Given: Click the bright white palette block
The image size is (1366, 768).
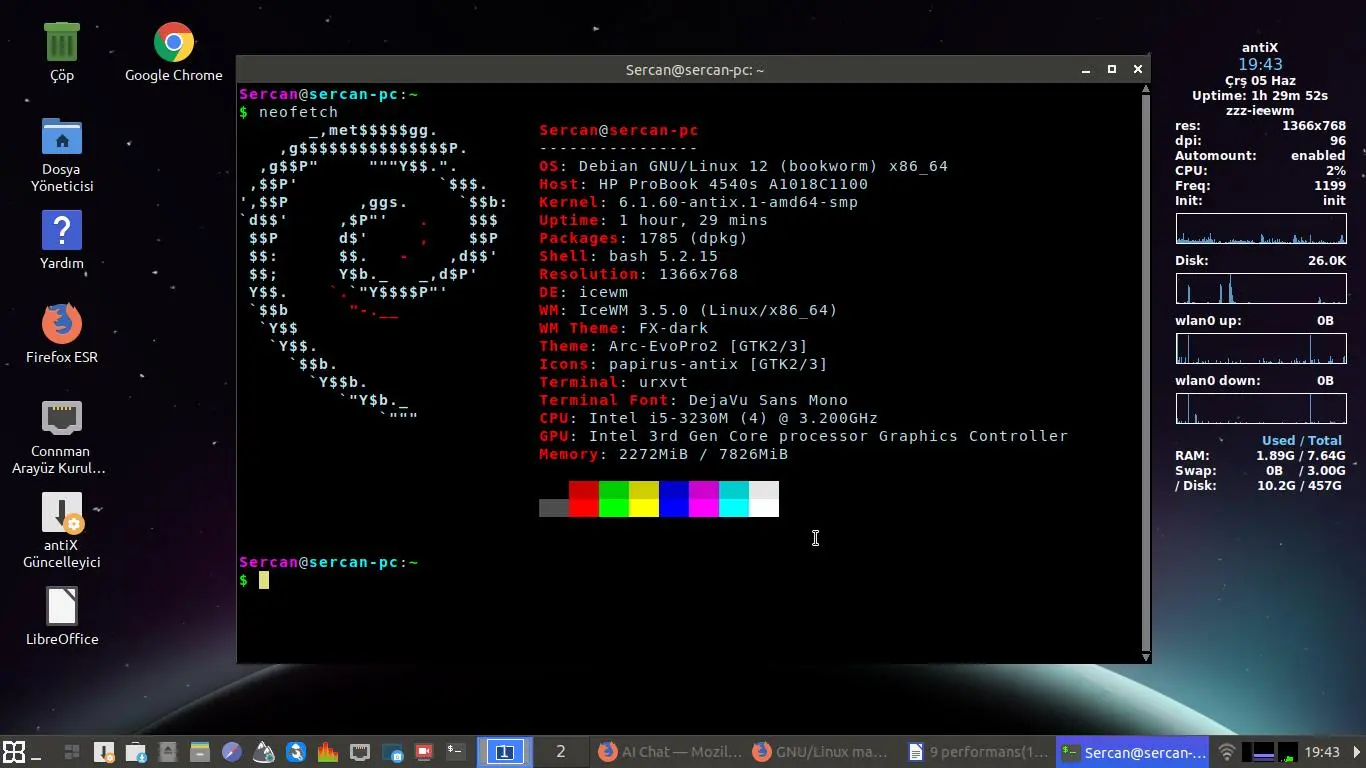Looking at the screenshot, I should click(764, 508).
